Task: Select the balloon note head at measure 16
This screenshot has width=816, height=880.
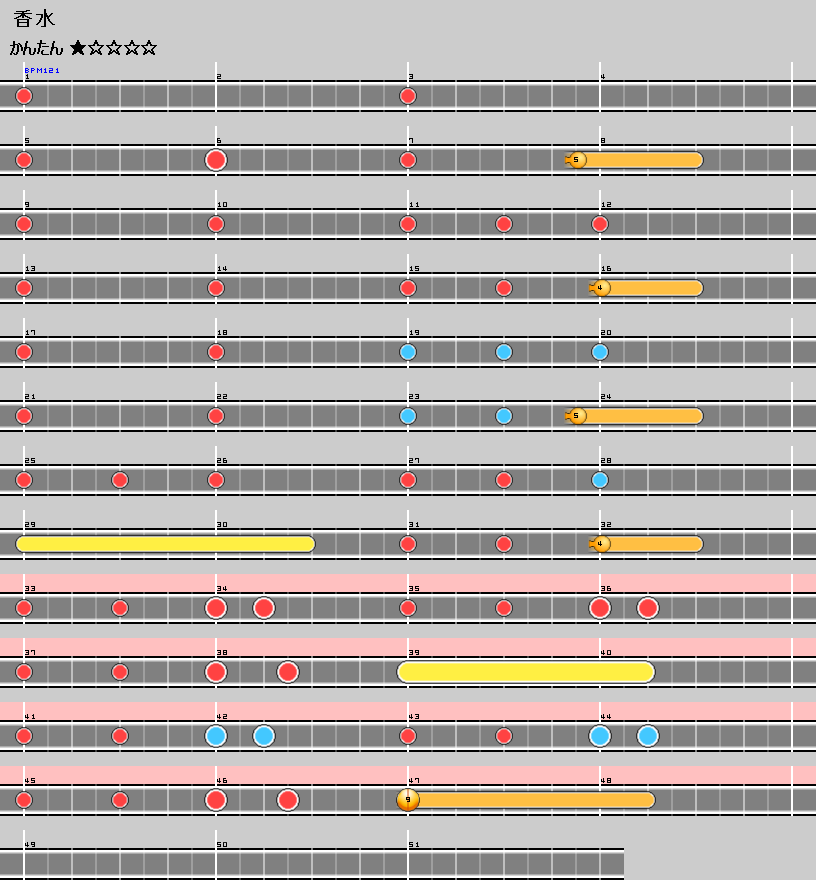Action: click(x=601, y=288)
